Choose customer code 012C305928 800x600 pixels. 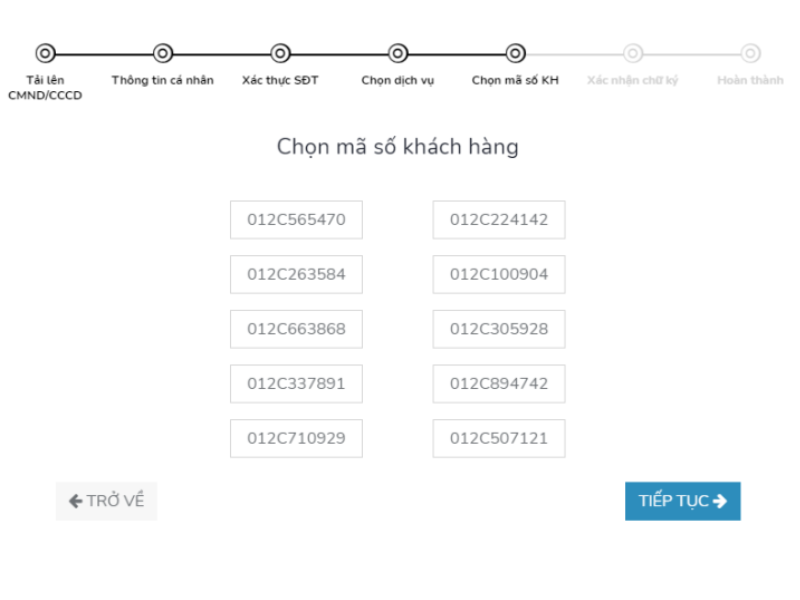point(498,328)
